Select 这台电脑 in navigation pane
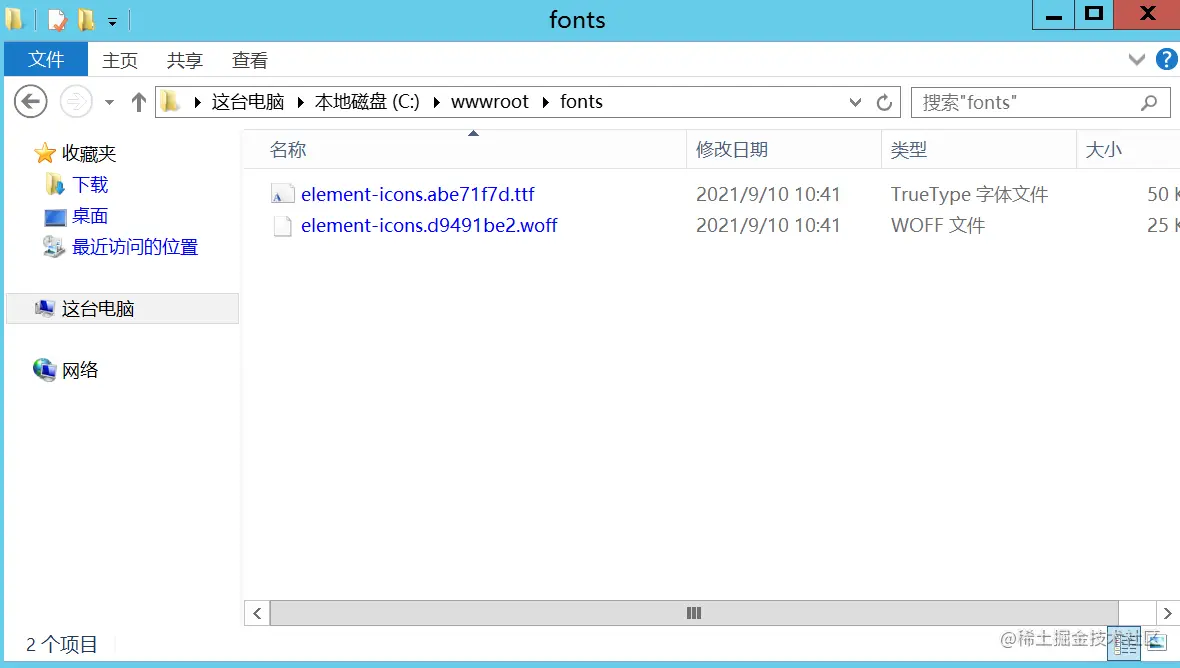Viewport: 1180px width, 668px height. pos(98,308)
